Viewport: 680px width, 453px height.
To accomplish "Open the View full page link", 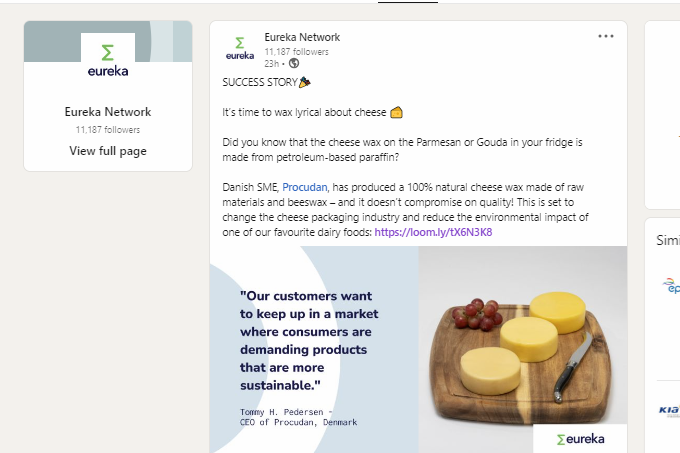I will coord(108,151).
